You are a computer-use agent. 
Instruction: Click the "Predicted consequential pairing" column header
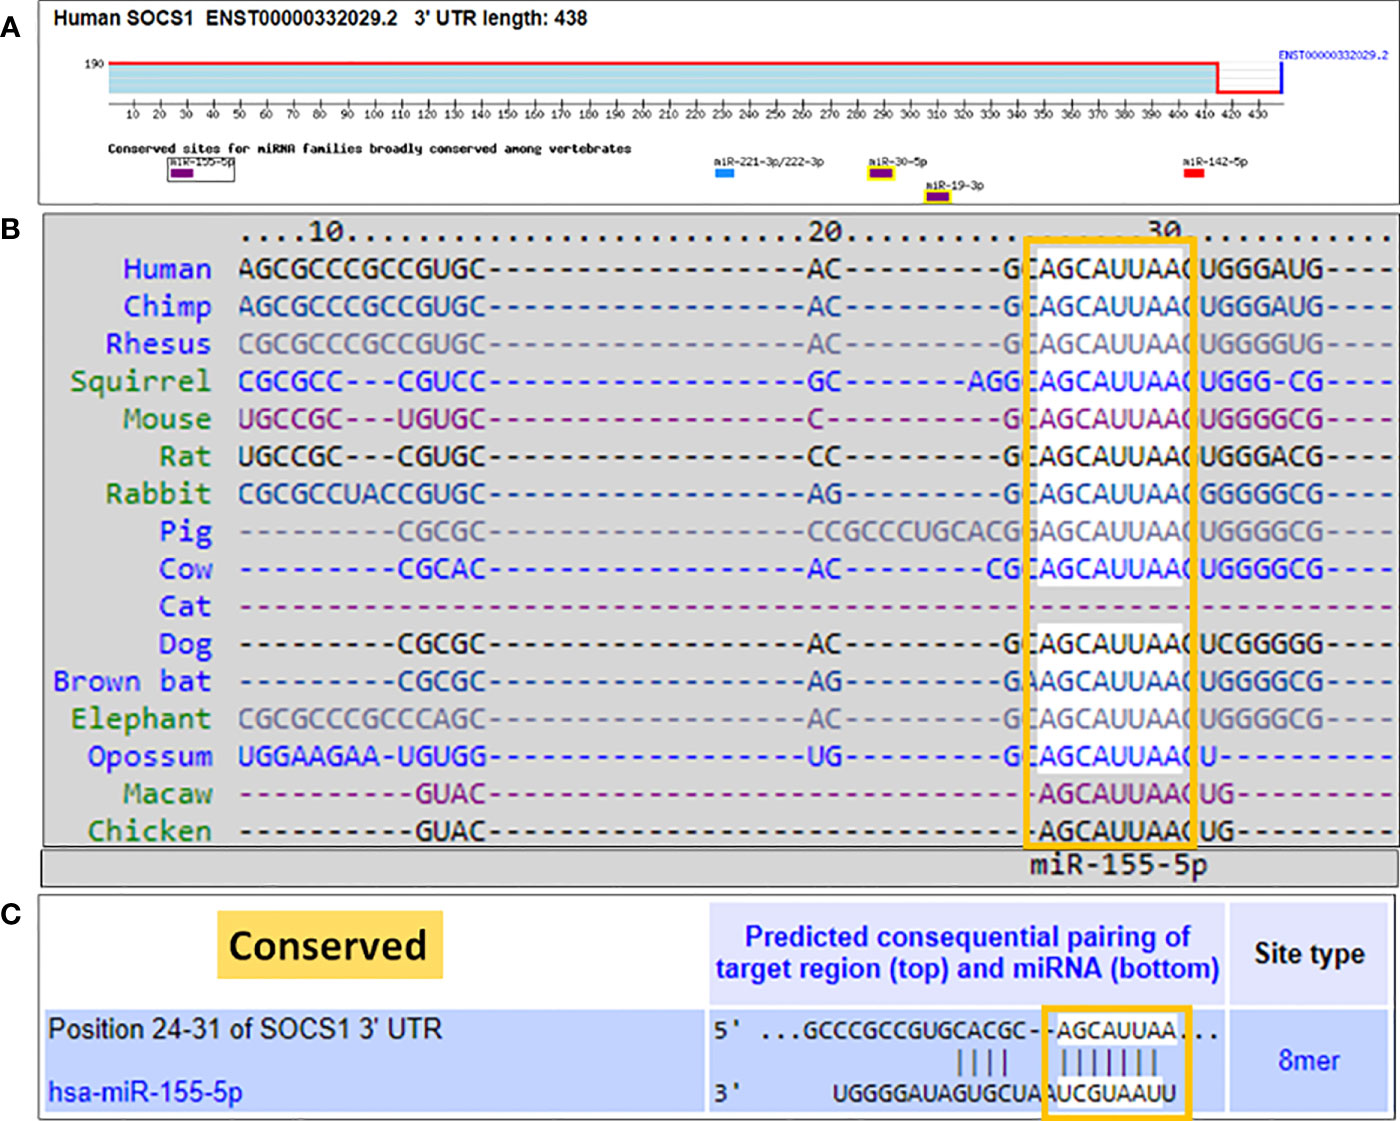click(967, 953)
